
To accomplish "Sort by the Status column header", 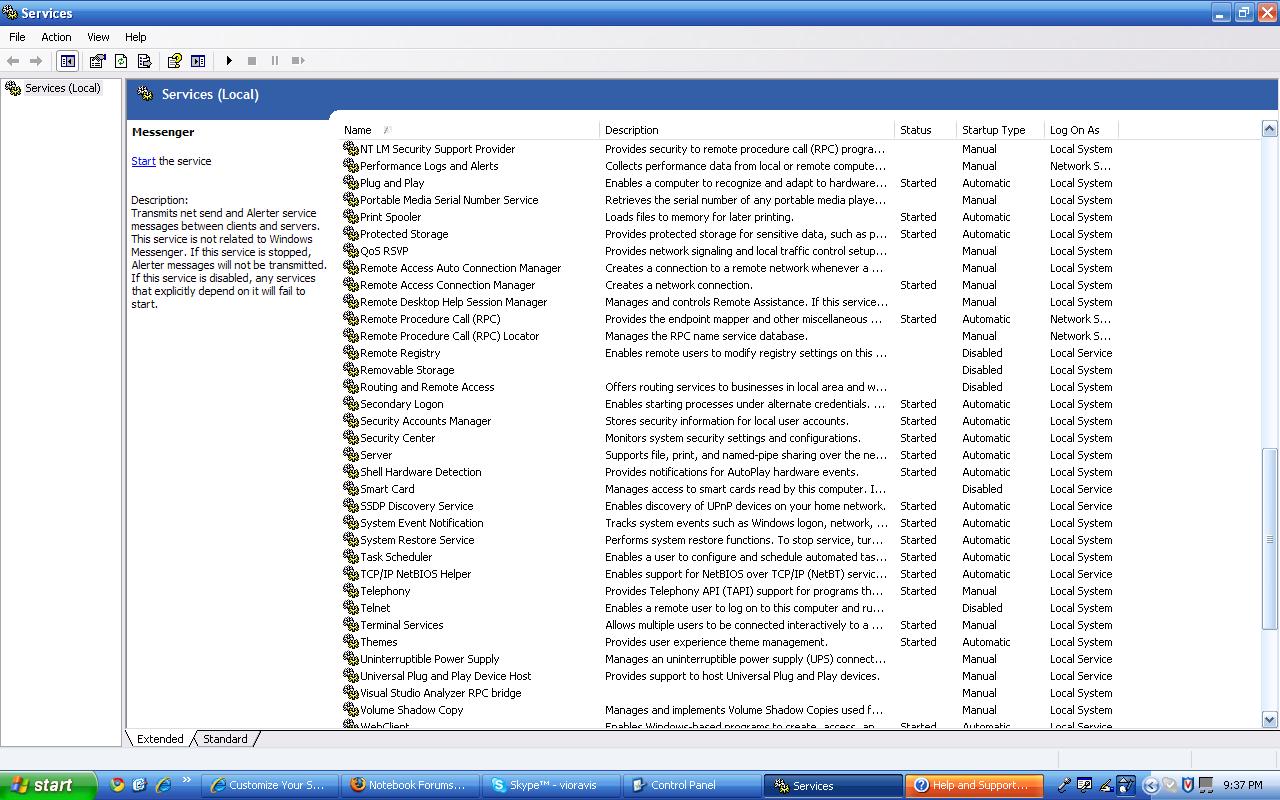I will click(x=925, y=130).
